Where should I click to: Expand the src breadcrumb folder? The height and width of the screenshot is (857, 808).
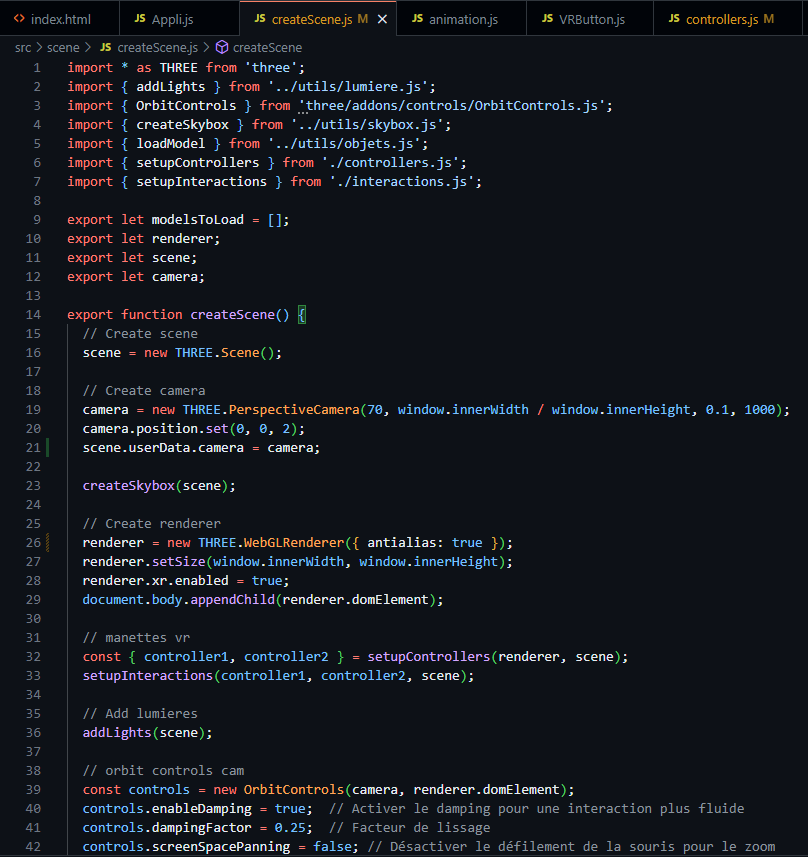pos(23,47)
